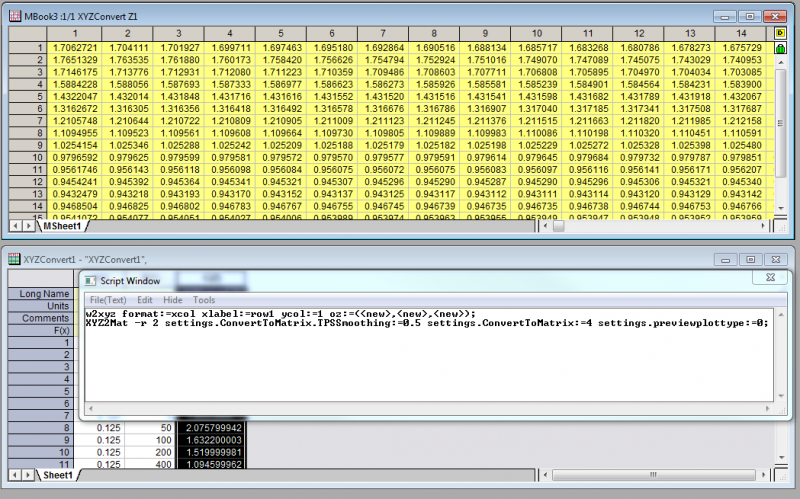800x499 pixels.
Task: Click Script Window horizontal scroll left arrow
Action: click(91, 408)
